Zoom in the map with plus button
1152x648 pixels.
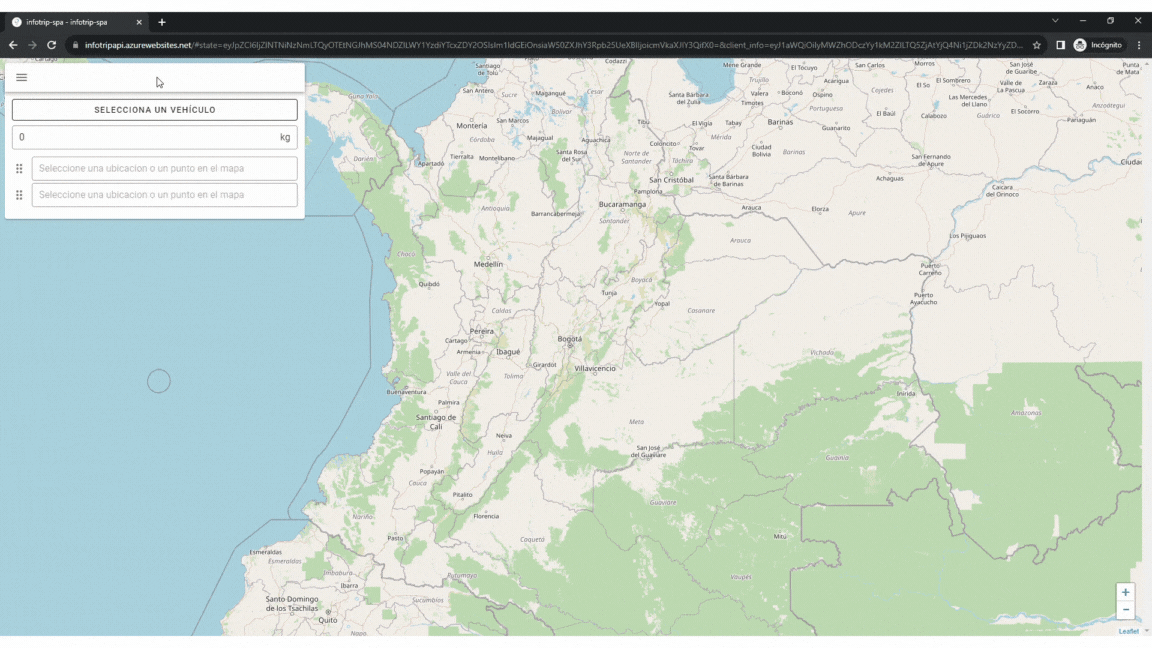(x=1125, y=592)
